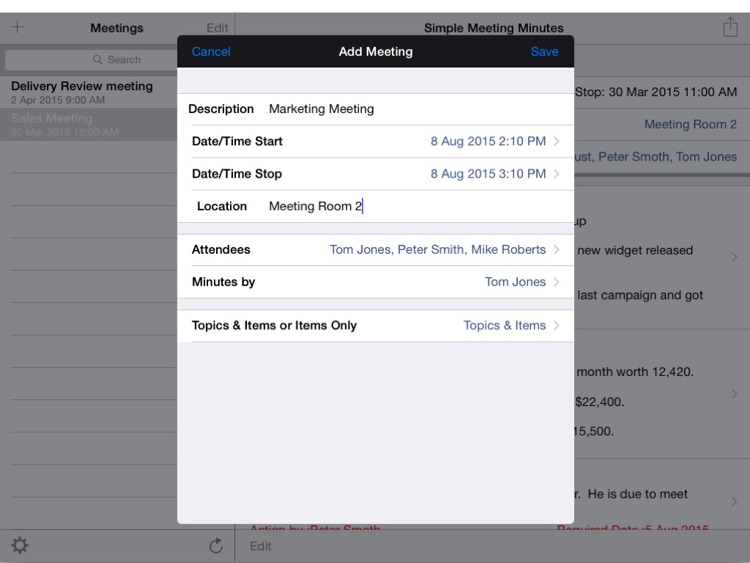Tap the 'last campaign and got' text
The width and height of the screenshot is (750, 563).
(640, 295)
